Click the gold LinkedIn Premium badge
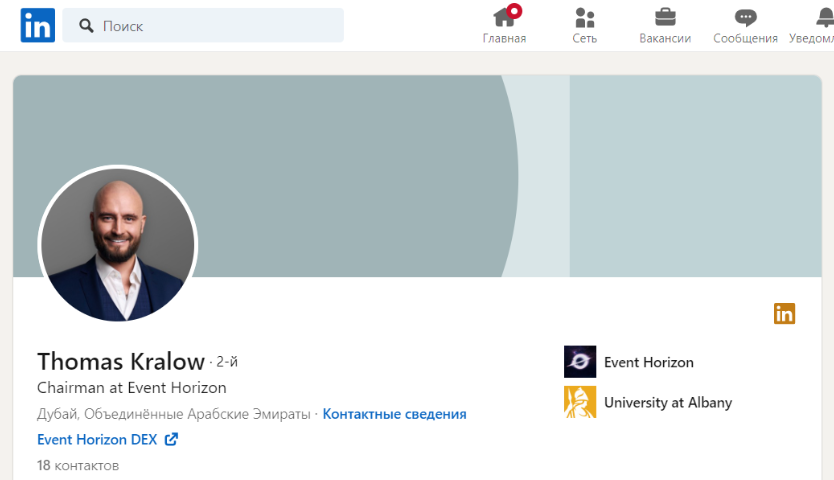The height and width of the screenshot is (480, 834). click(x=784, y=313)
